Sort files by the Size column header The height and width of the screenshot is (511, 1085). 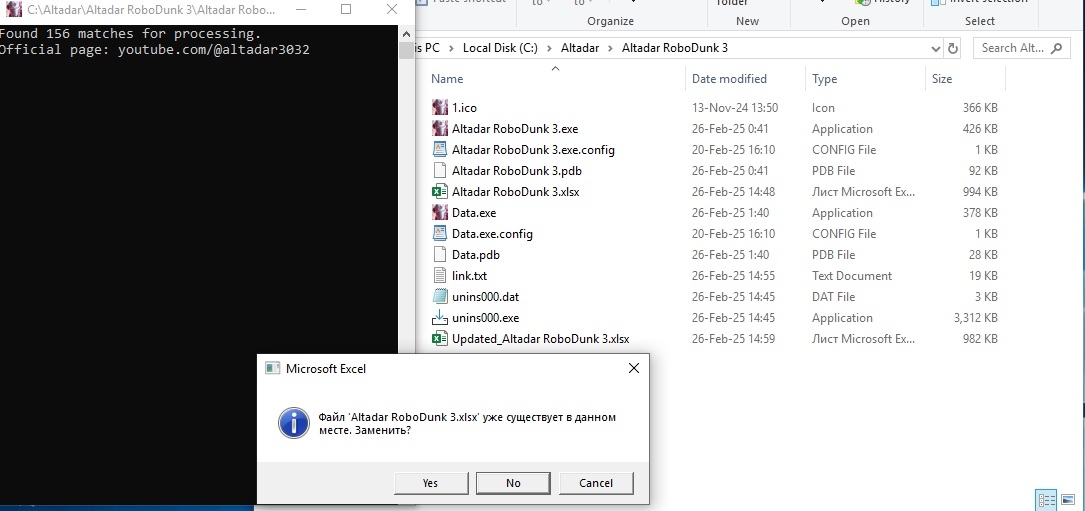click(x=942, y=79)
